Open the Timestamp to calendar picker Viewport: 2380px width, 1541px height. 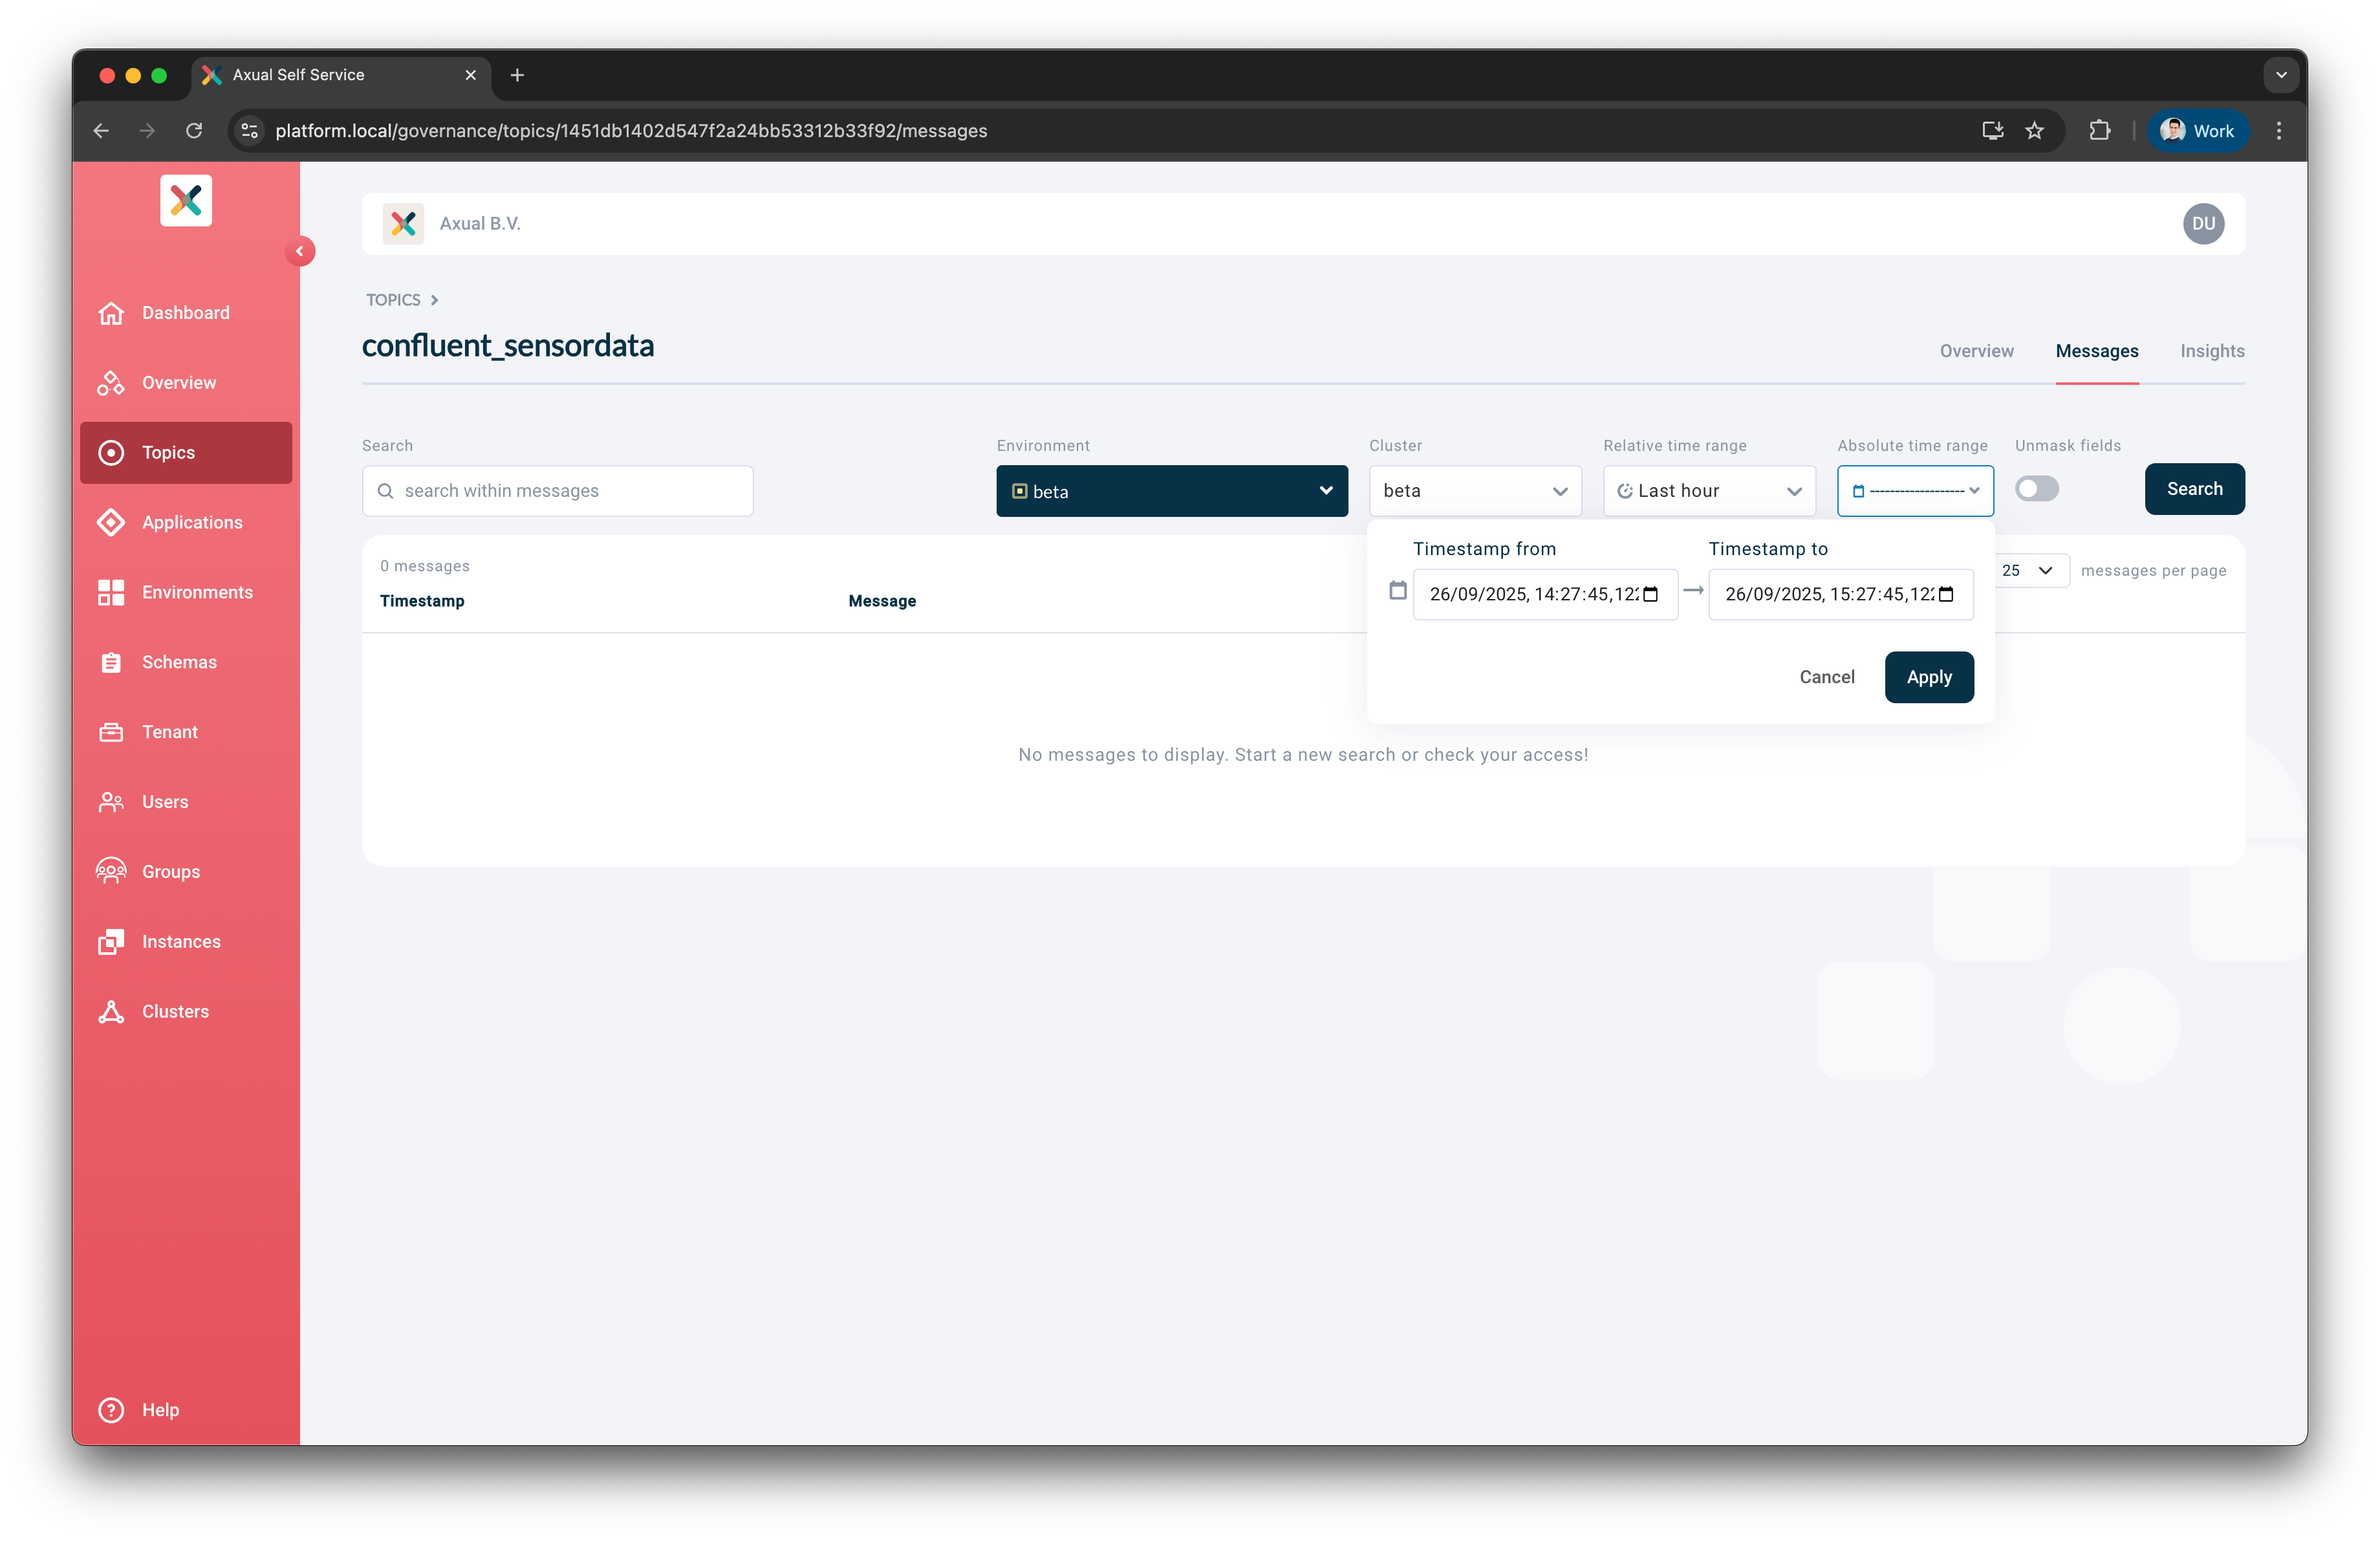1945,594
